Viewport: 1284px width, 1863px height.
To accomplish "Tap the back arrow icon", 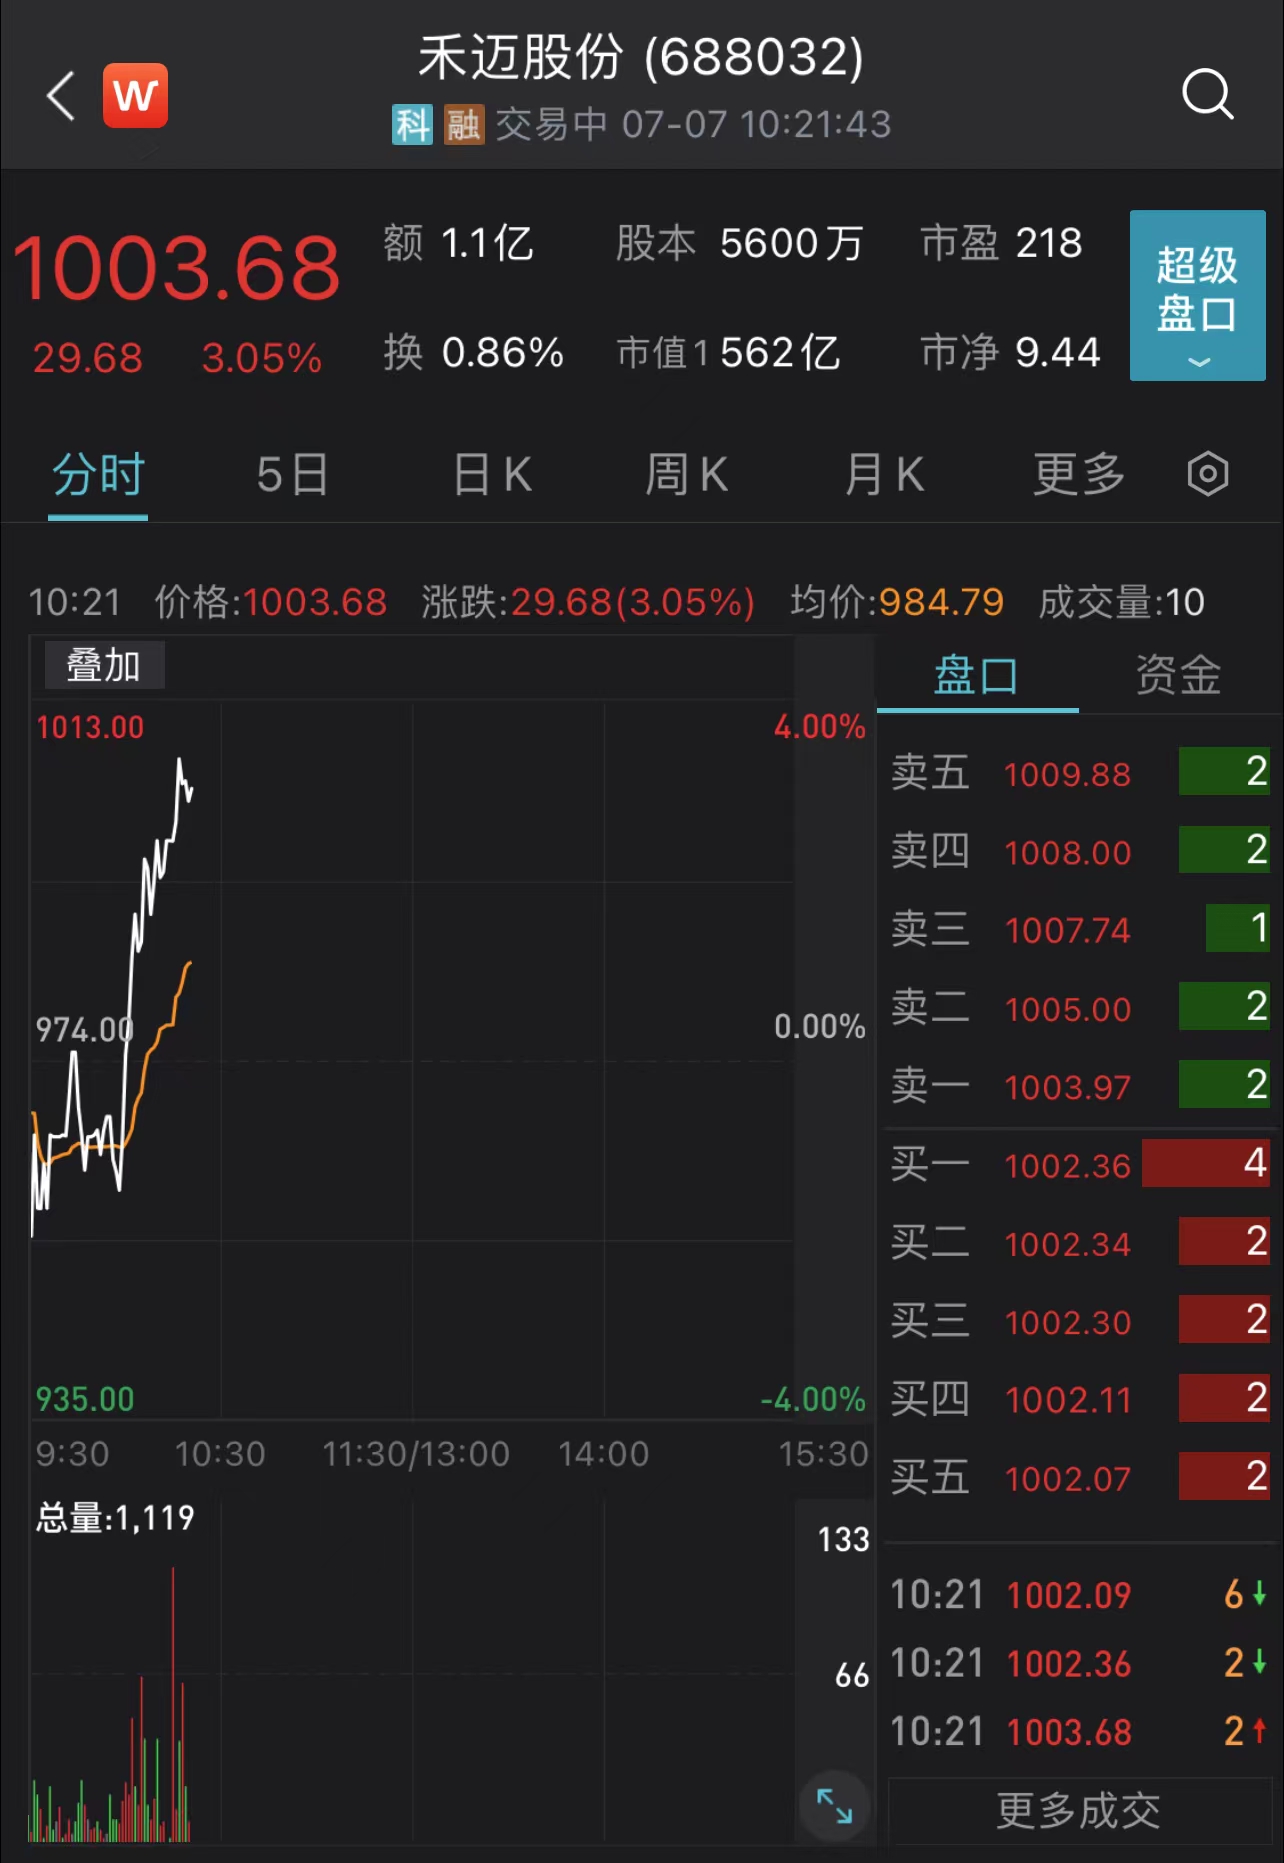I will [62, 96].
